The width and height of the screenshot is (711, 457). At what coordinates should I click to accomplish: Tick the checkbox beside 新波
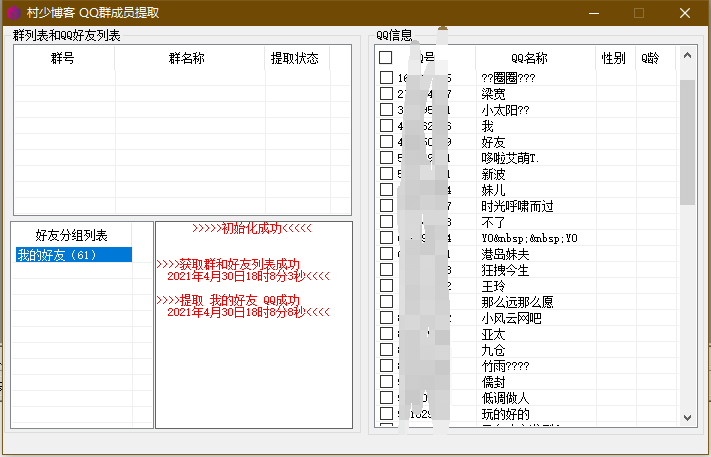click(386, 173)
